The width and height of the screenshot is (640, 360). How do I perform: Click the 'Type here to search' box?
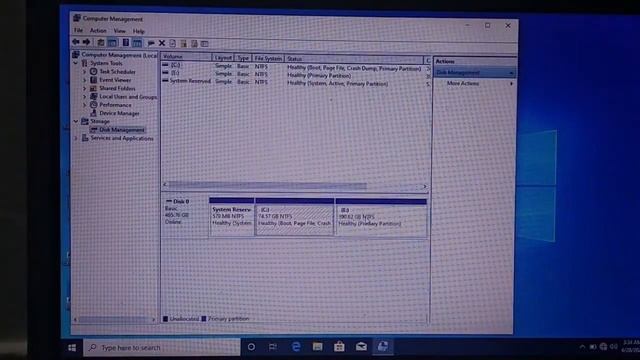point(162,347)
